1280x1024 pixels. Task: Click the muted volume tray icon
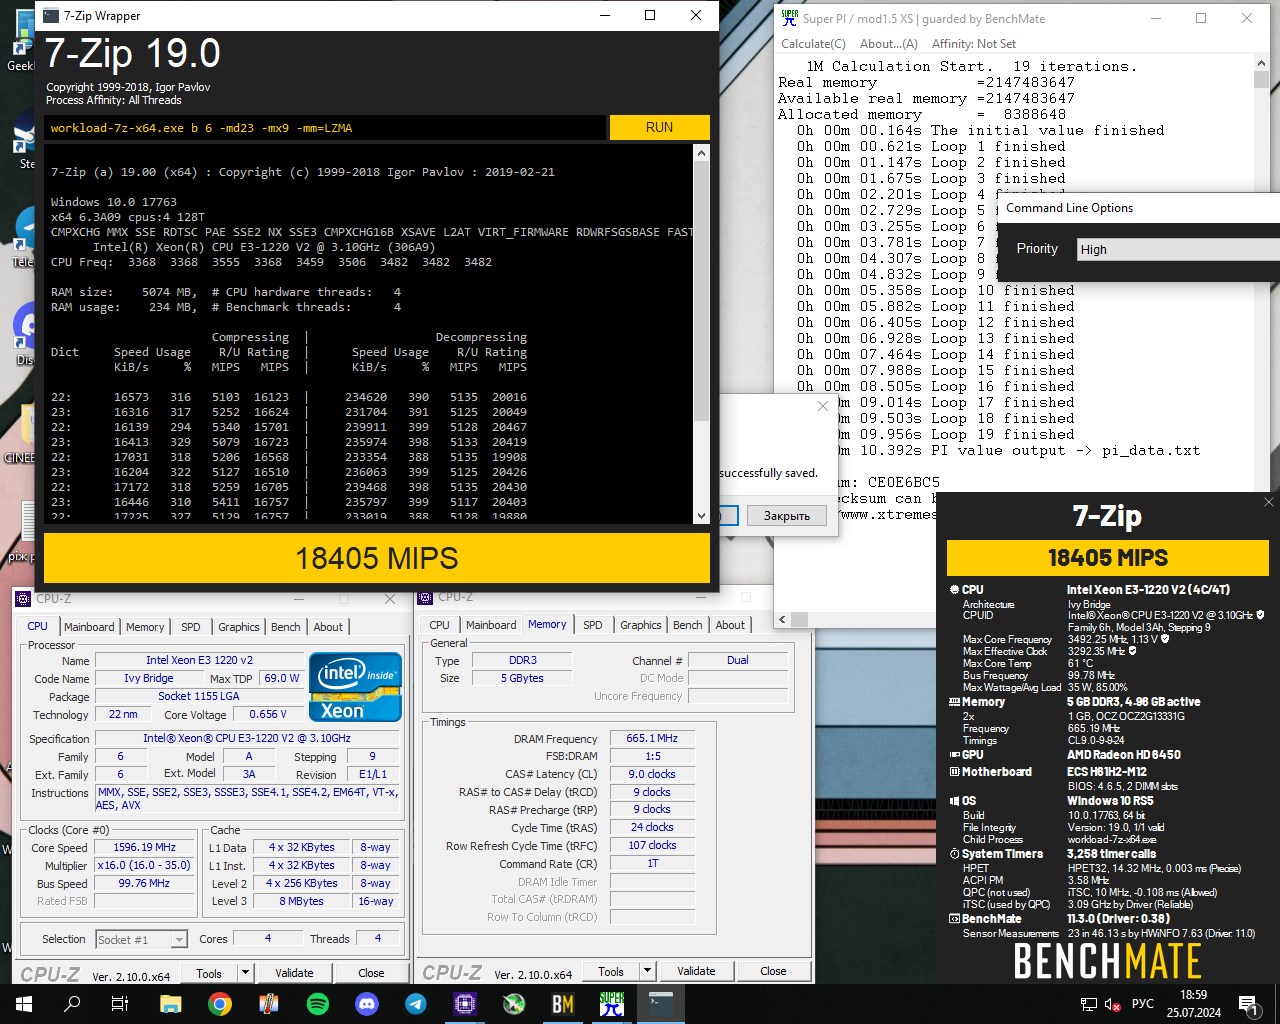[1112, 1004]
